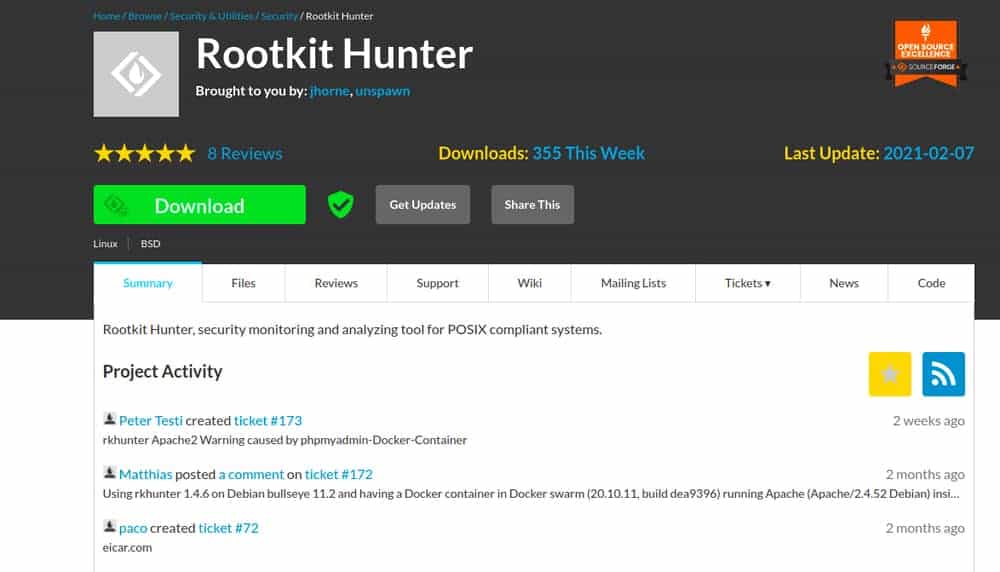1000x572 pixels.
Task: Click the '2 weeks ago' timestamp
Action: point(929,421)
